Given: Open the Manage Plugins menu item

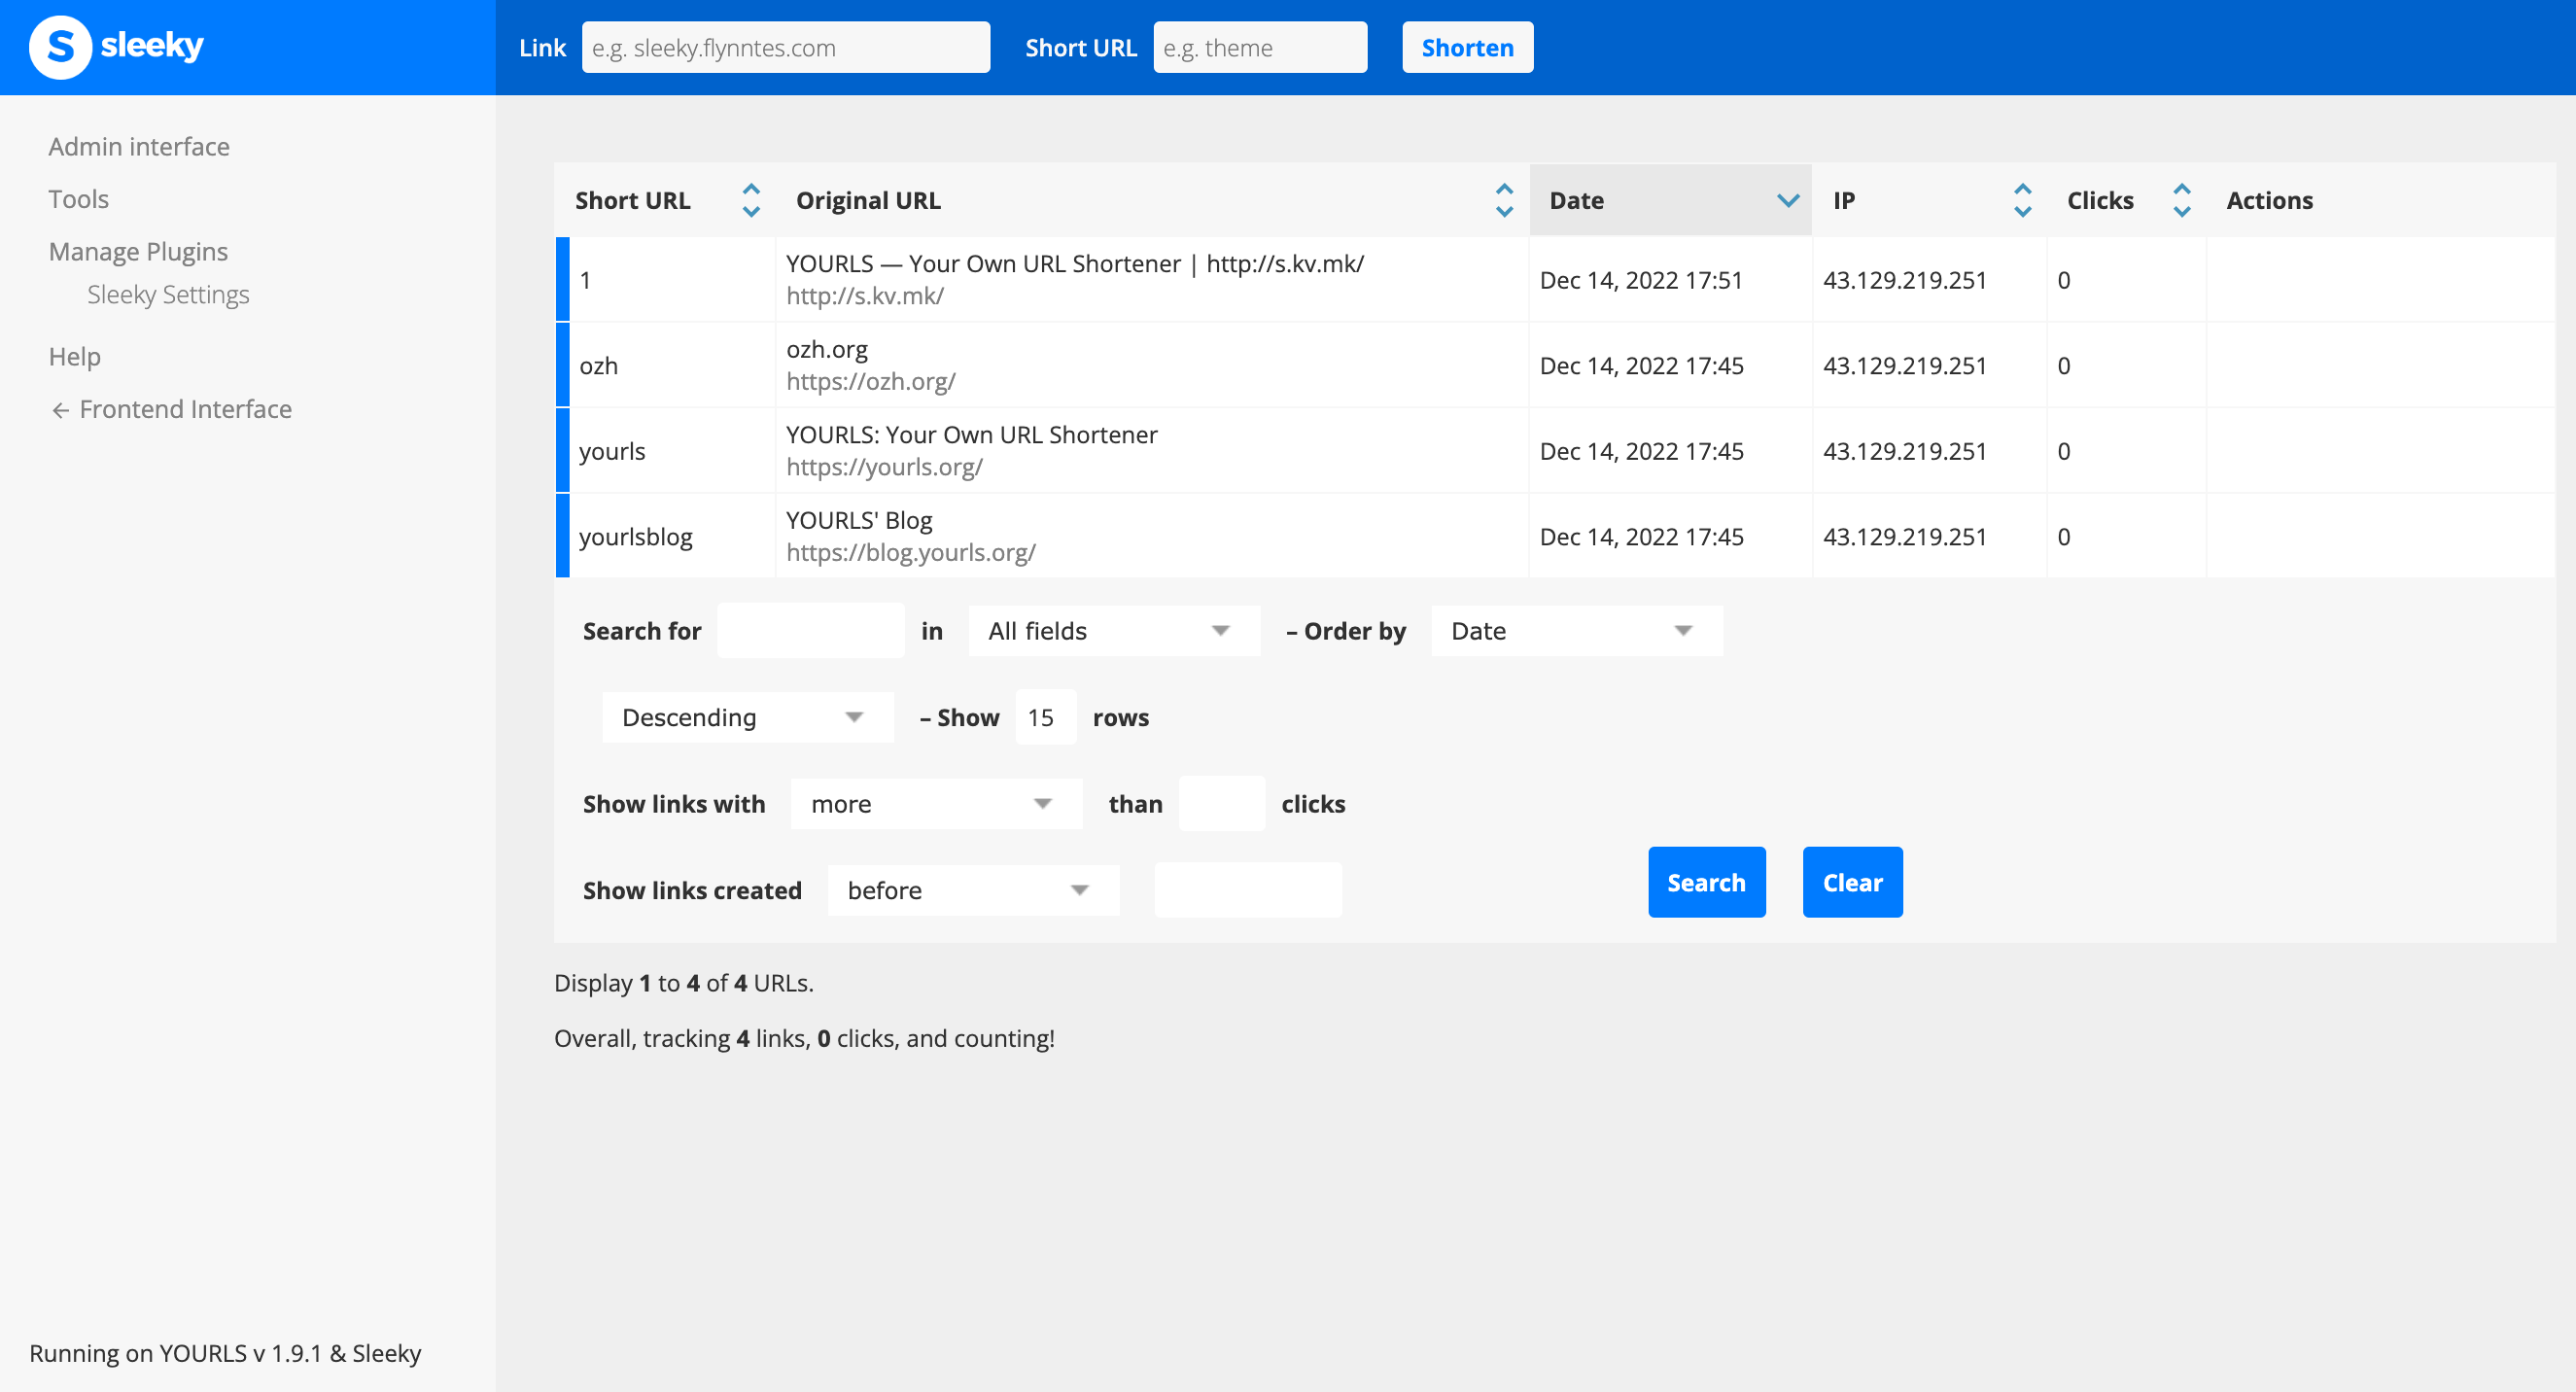Looking at the screenshot, I should [137, 250].
